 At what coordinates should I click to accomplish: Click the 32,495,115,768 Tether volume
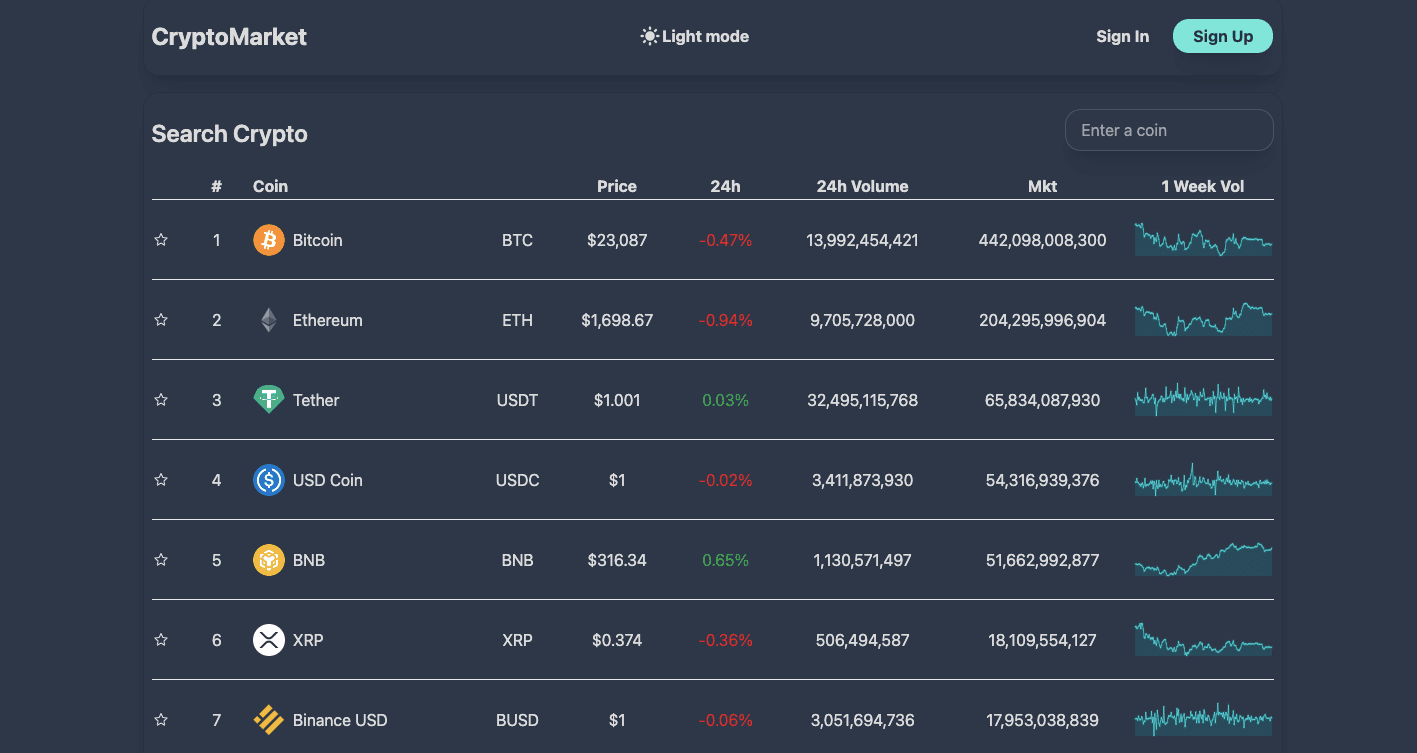tap(862, 400)
